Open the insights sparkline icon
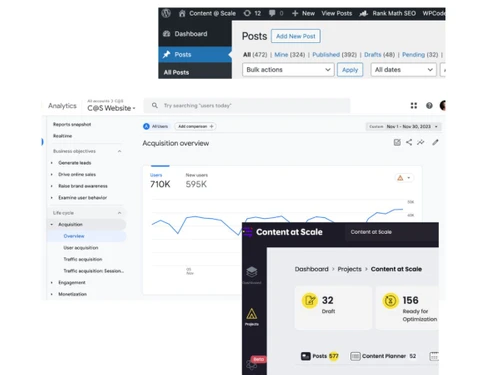Screen dimensions: 500x375 click(x=421, y=142)
